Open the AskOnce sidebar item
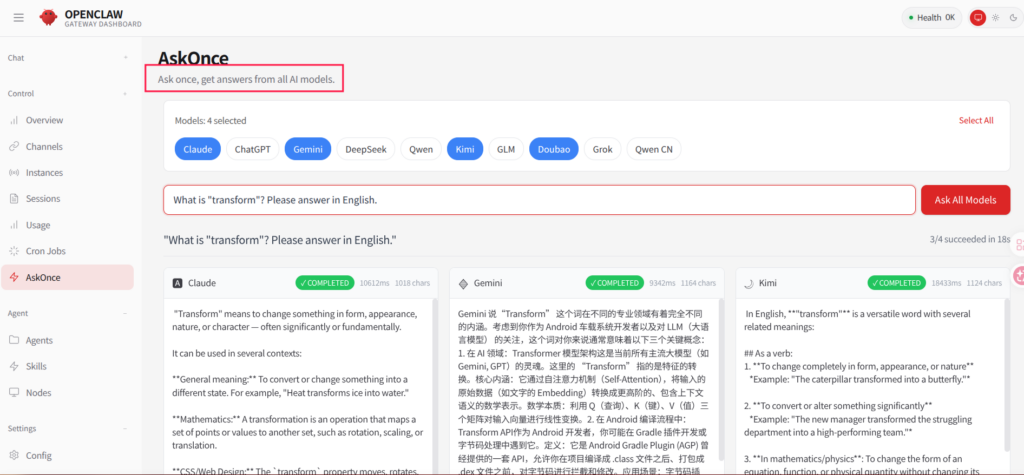The height and width of the screenshot is (475, 1024). click(67, 277)
